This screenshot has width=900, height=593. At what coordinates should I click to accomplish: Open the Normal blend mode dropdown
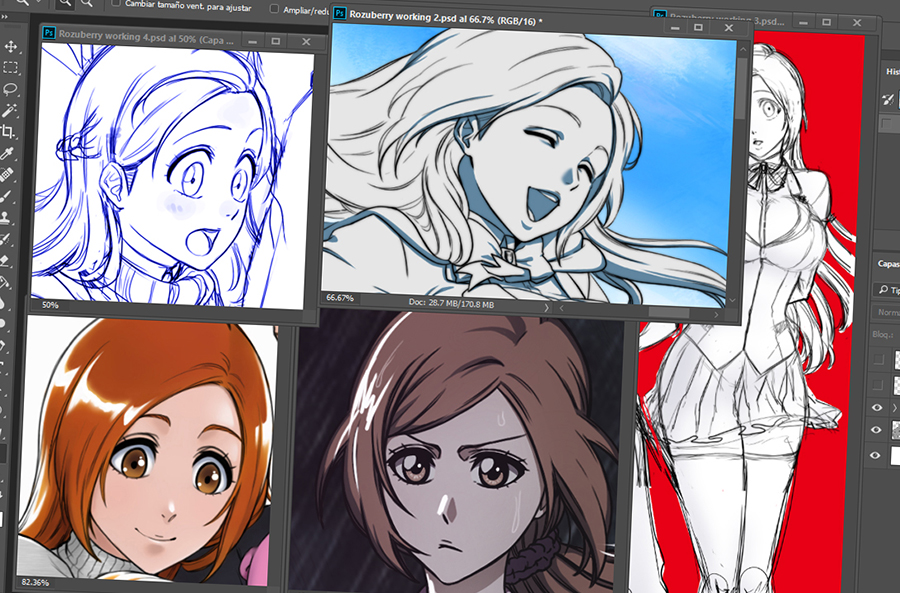pyautogui.click(x=887, y=312)
